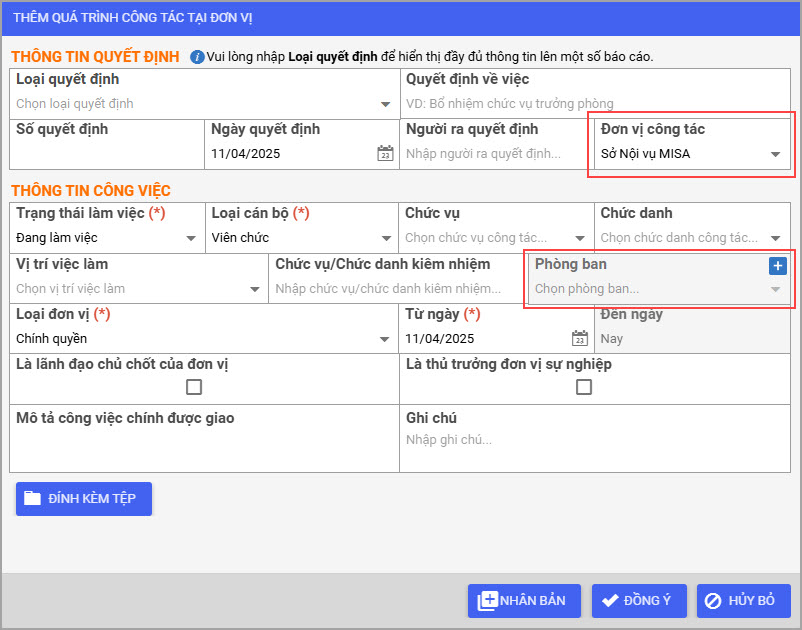Cancel with the Hủy bỏ button
Viewport: 802px width, 630px height.
click(x=743, y=601)
